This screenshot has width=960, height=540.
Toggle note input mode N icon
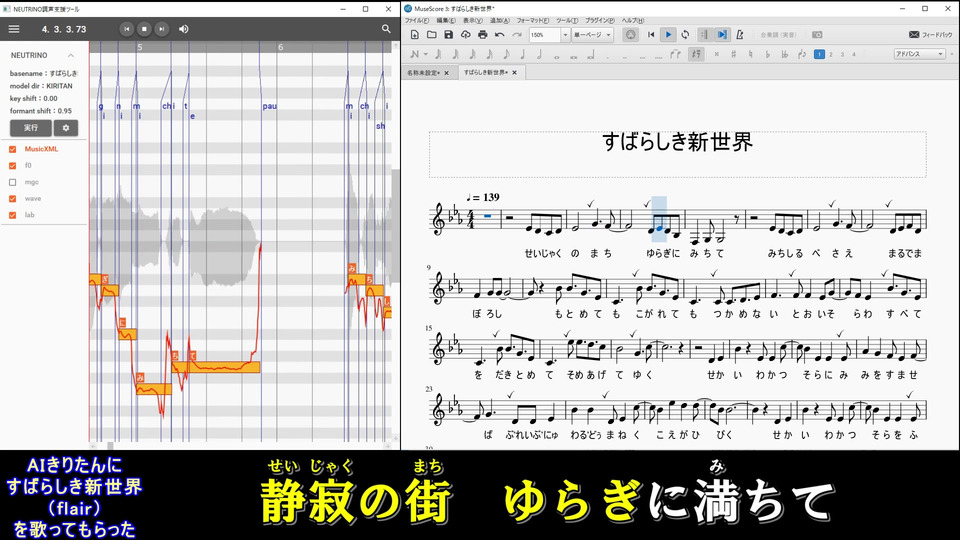click(x=414, y=54)
